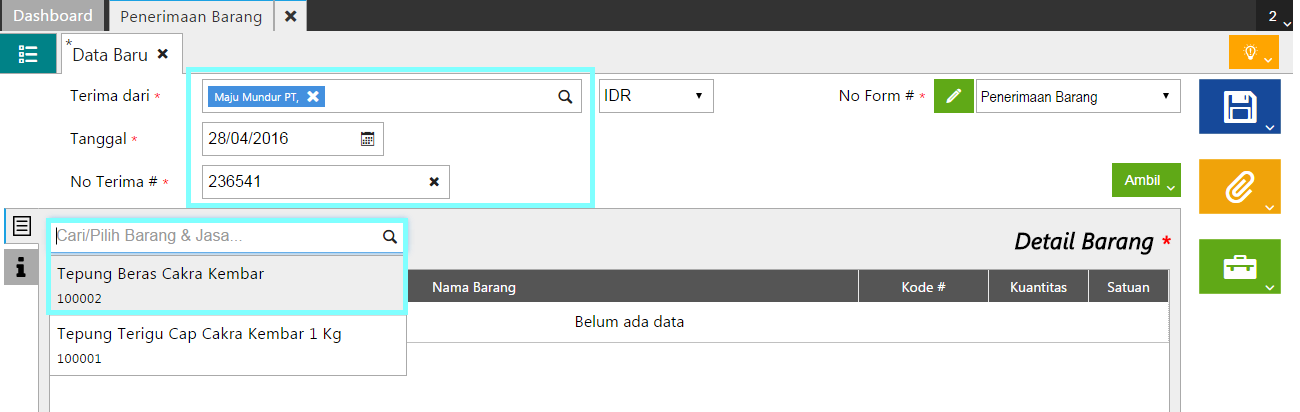The width and height of the screenshot is (1300, 412).
Task: Expand the Ambil green dropdown button
Action: tap(1146, 181)
